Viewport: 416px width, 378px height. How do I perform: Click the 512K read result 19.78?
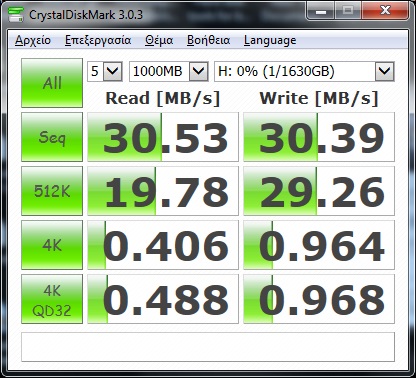click(x=163, y=191)
